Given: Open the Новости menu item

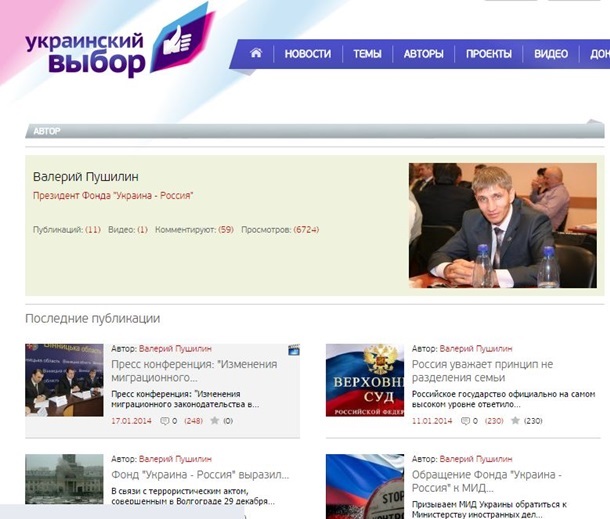Looking at the screenshot, I should 307,54.
